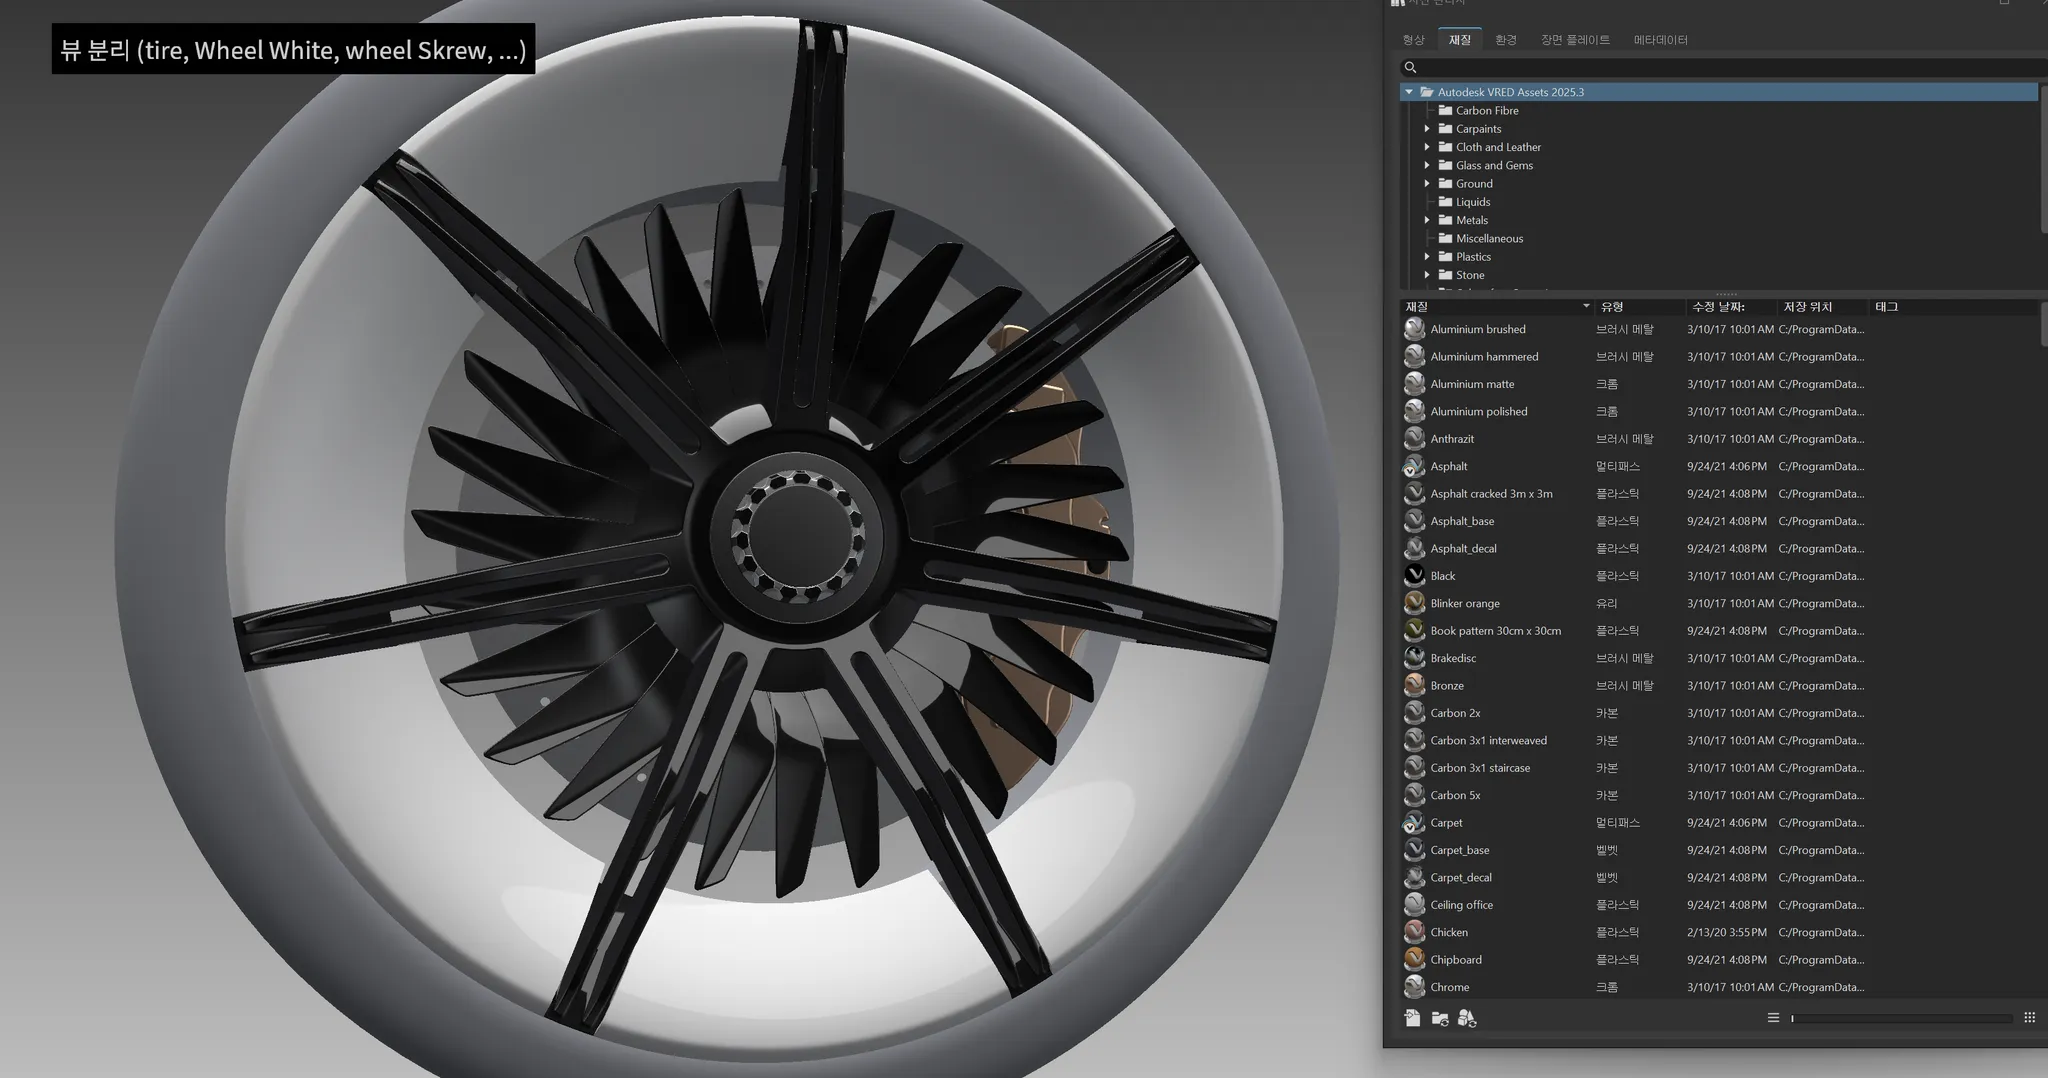Image resolution: width=2048 pixels, height=1078 pixels.
Task: Click the import asset file icon
Action: coord(1412,1018)
